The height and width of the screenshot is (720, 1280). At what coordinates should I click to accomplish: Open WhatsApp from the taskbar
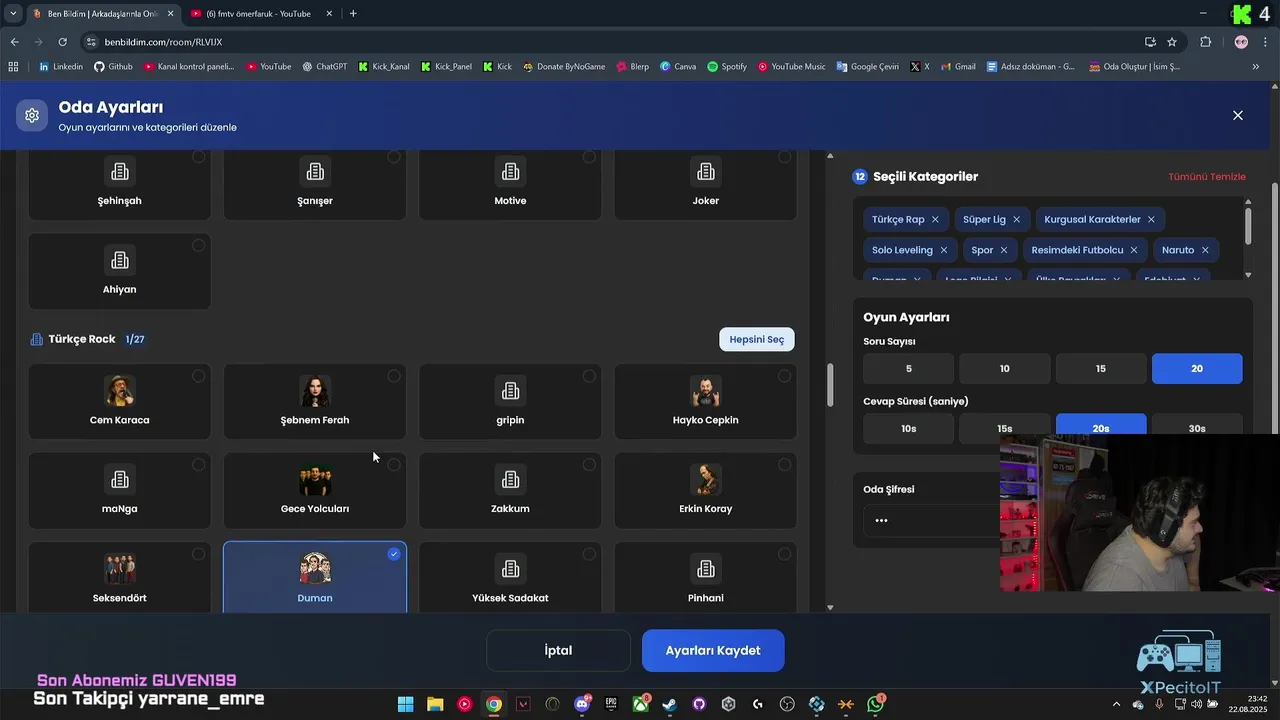pyautogui.click(x=876, y=704)
